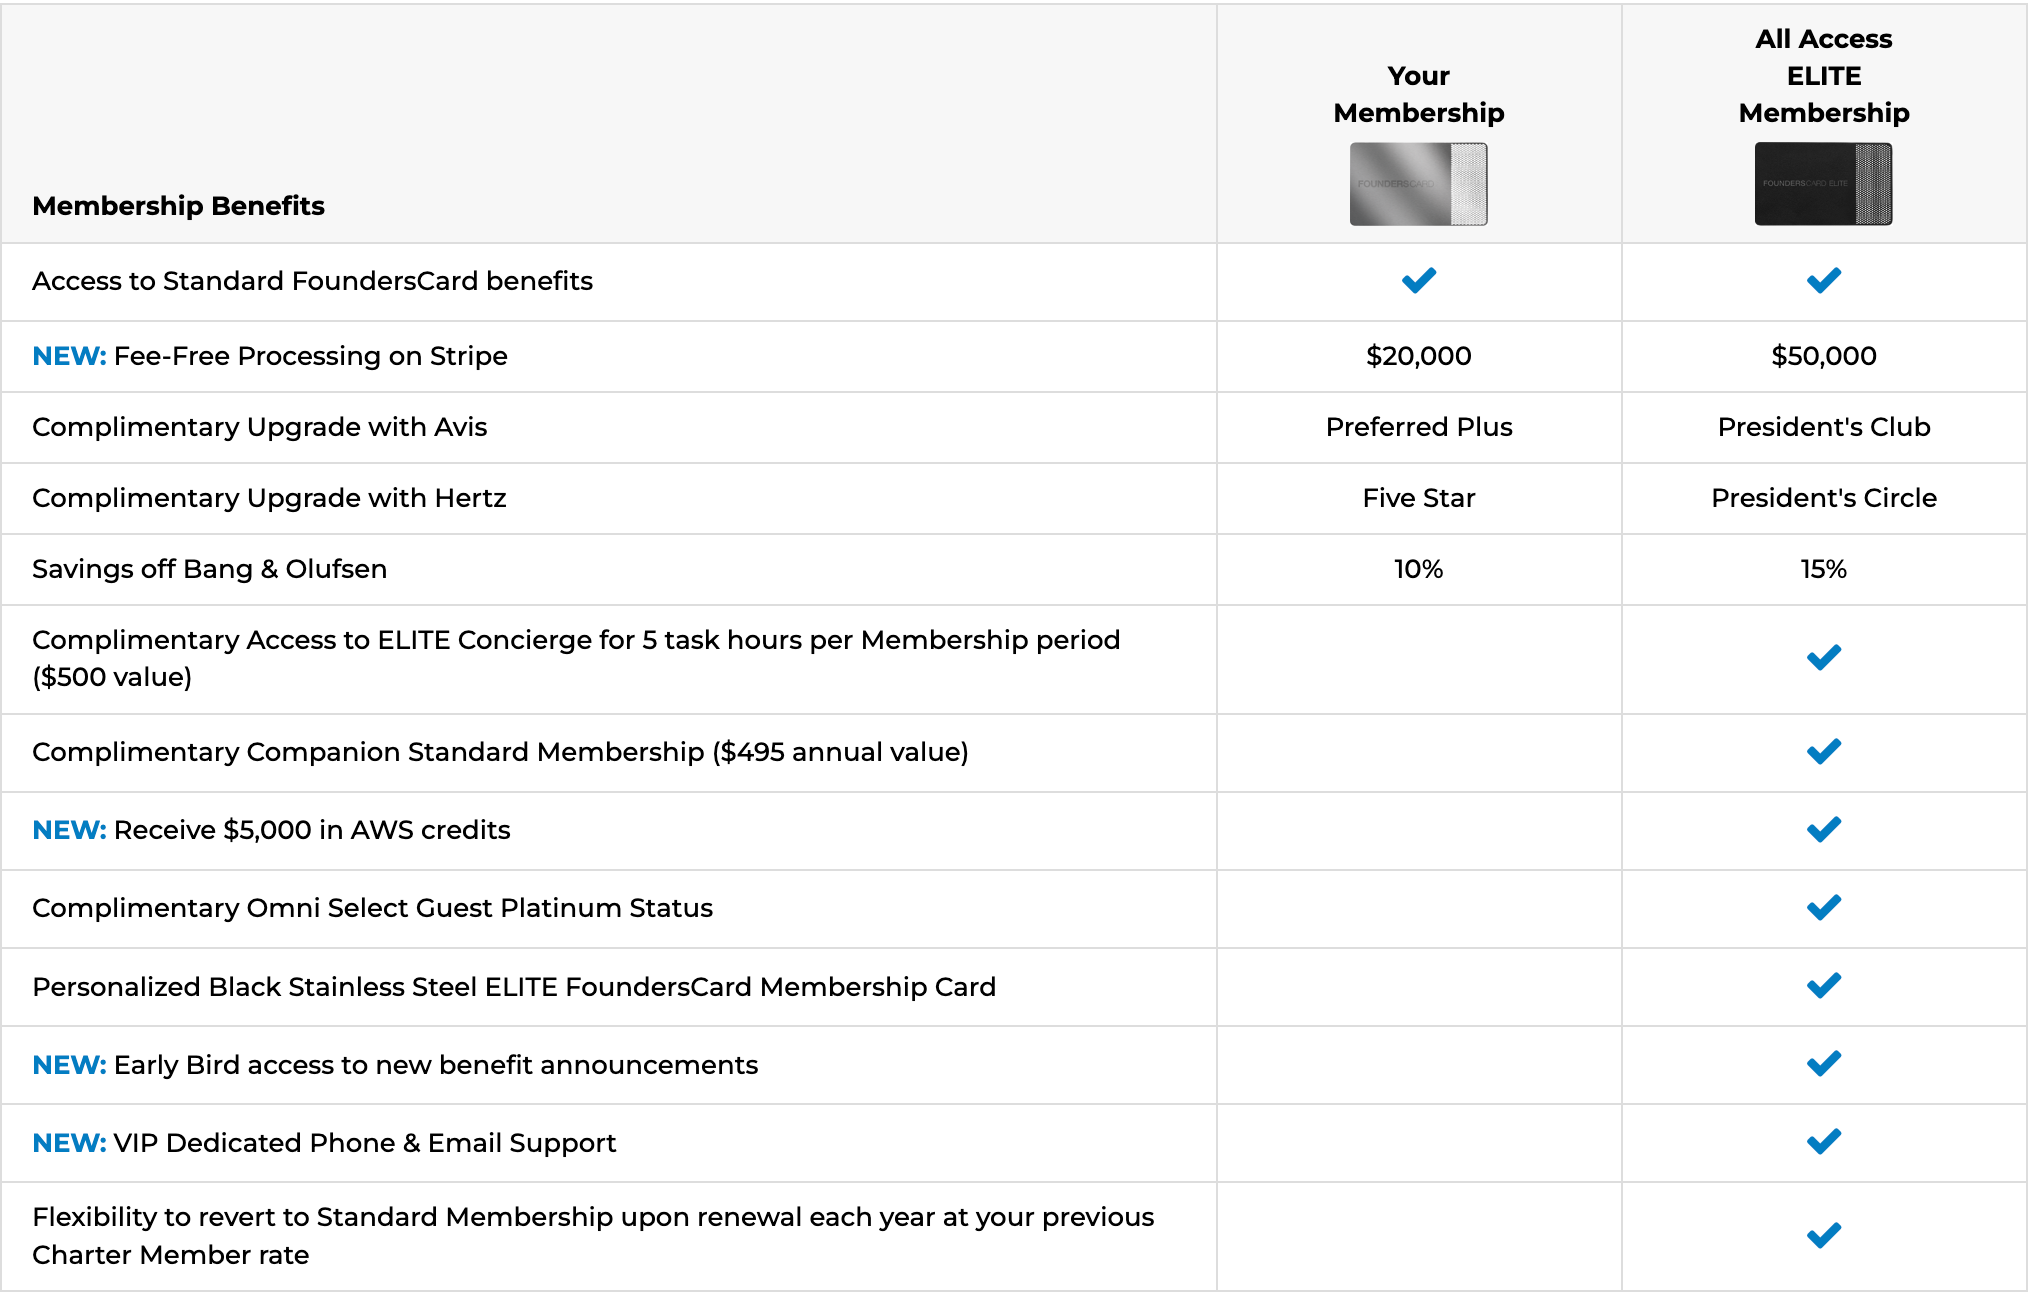This screenshot has height=1292, width=2030.
Task: Click the President's Club Avis upgrade
Action: pos(1823,427)
